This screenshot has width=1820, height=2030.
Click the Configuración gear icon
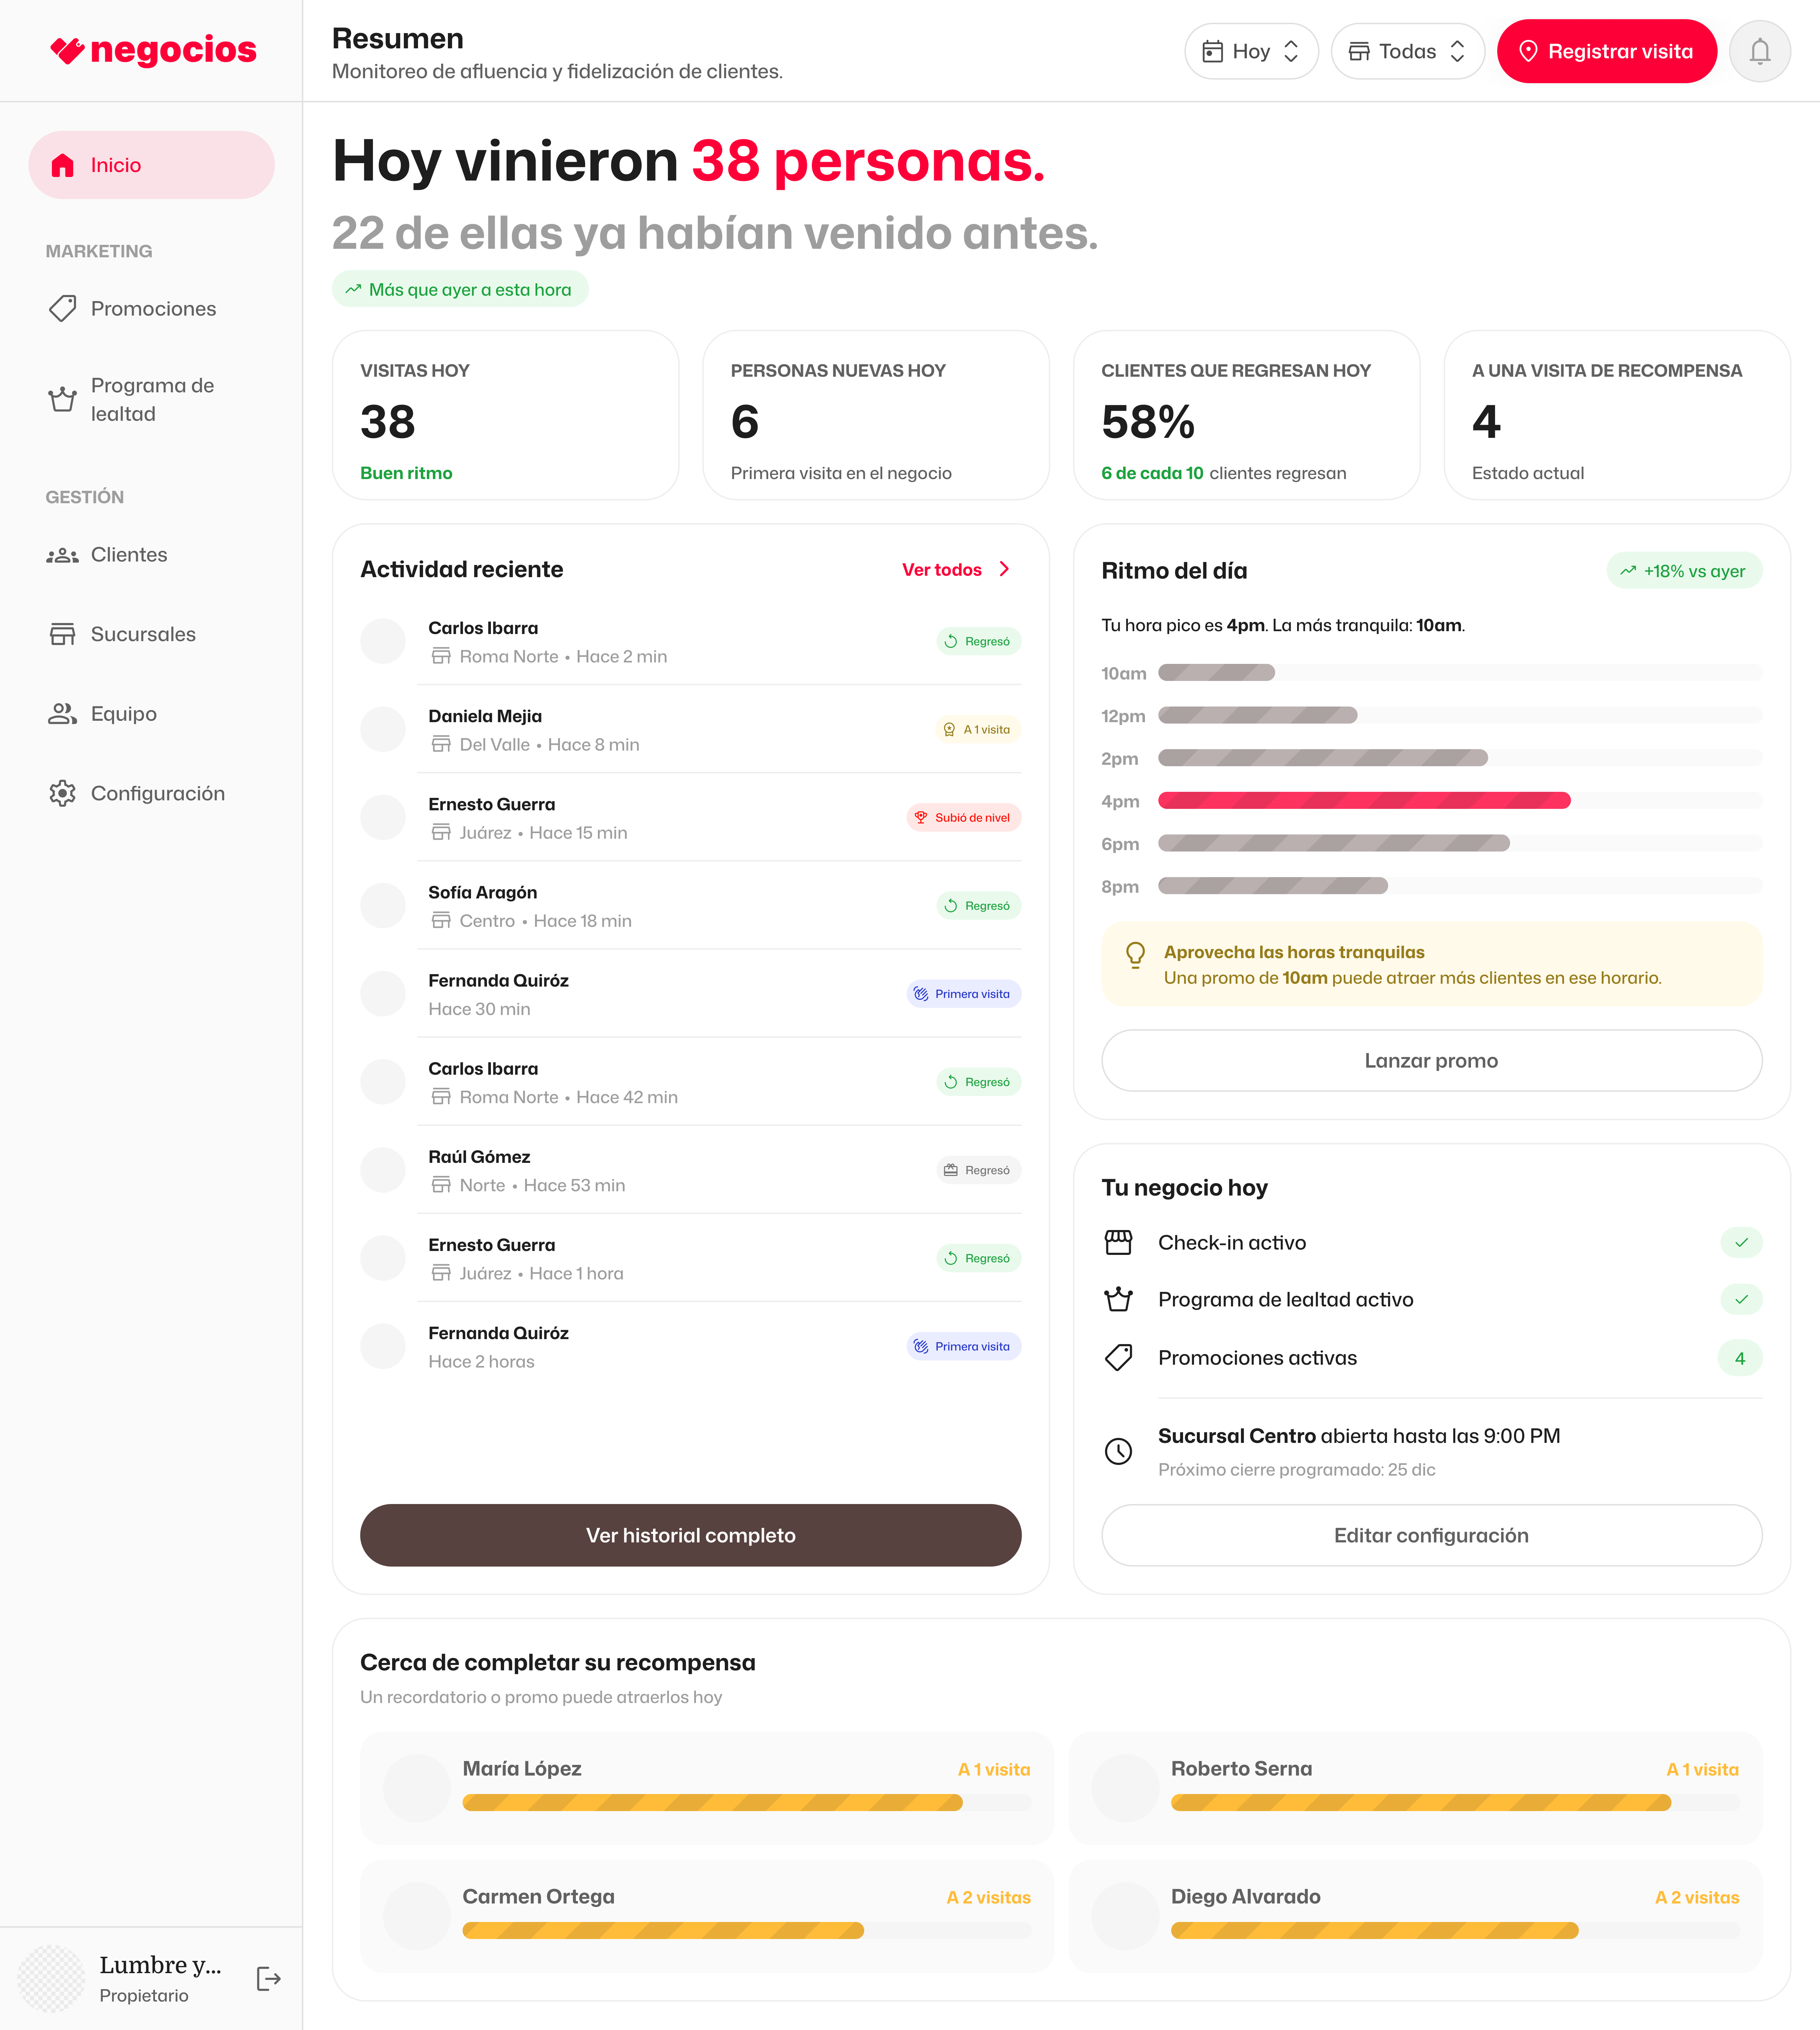pyautogui.click(x=62, y=793)
